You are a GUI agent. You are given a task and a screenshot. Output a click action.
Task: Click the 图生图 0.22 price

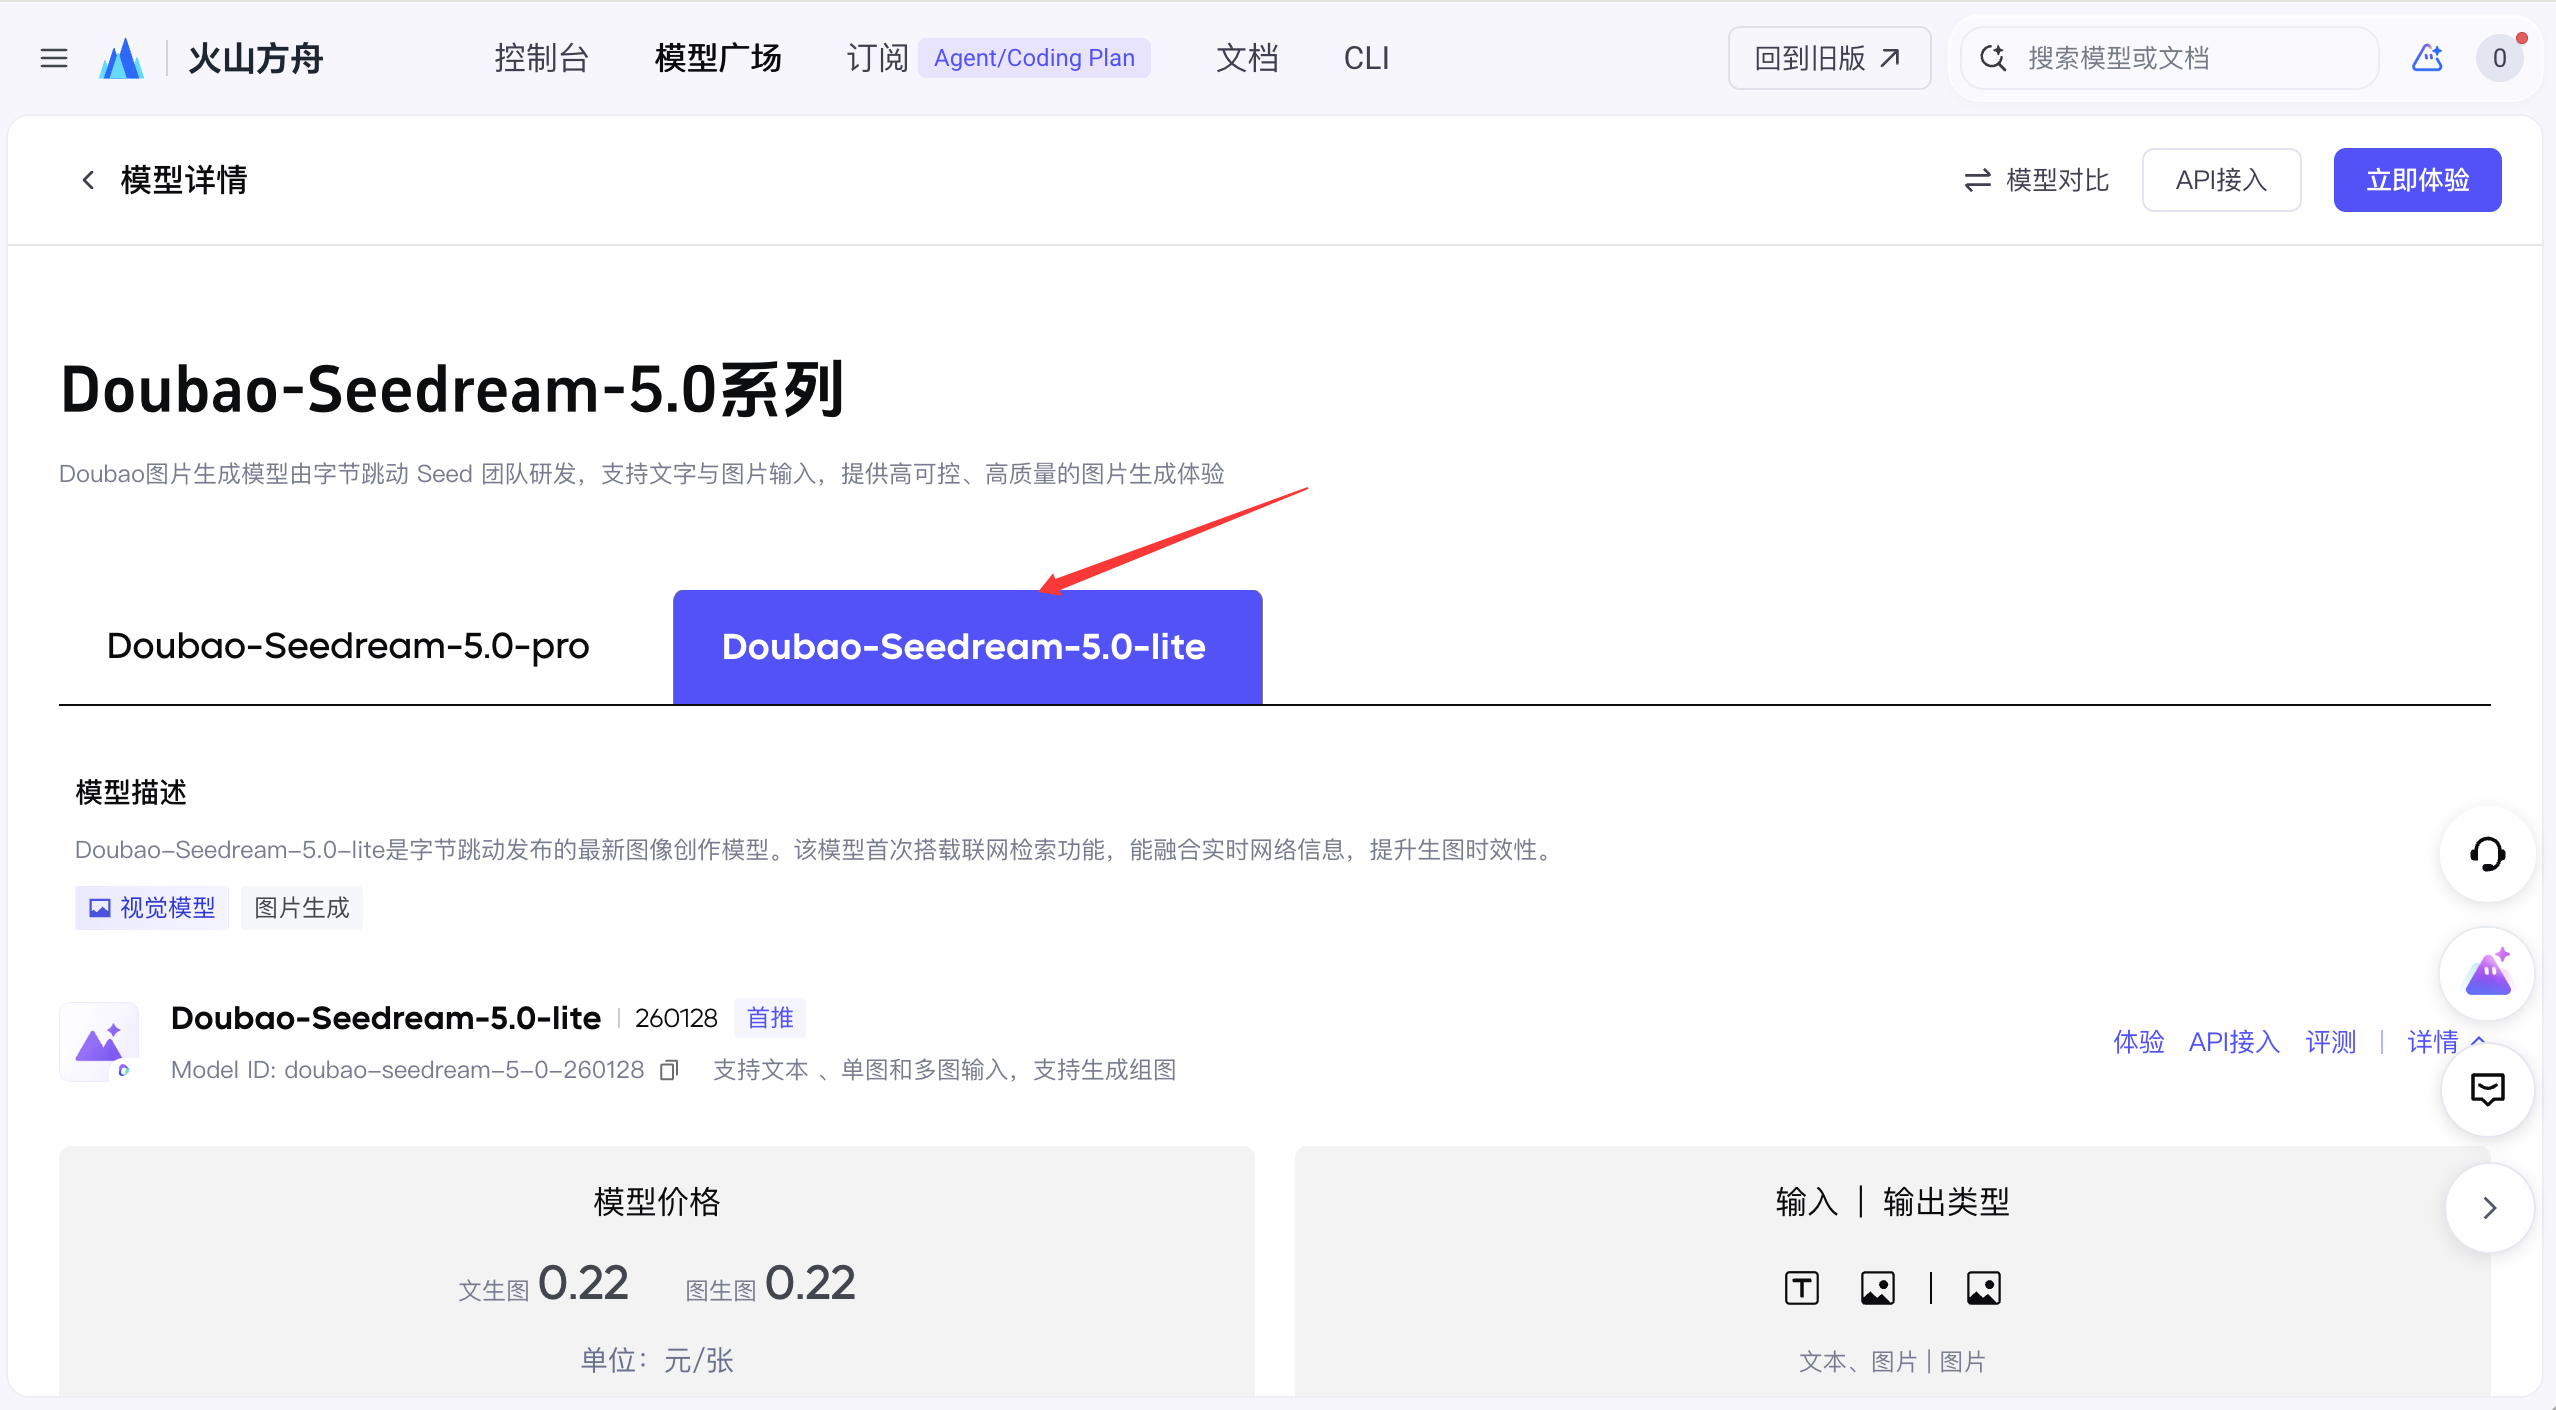point(770,1283)
